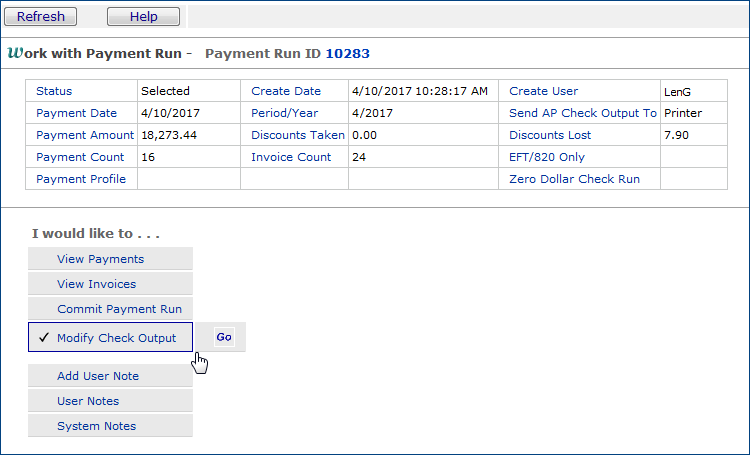
Task: Click the Refresh button
Action: pos(41,16)
